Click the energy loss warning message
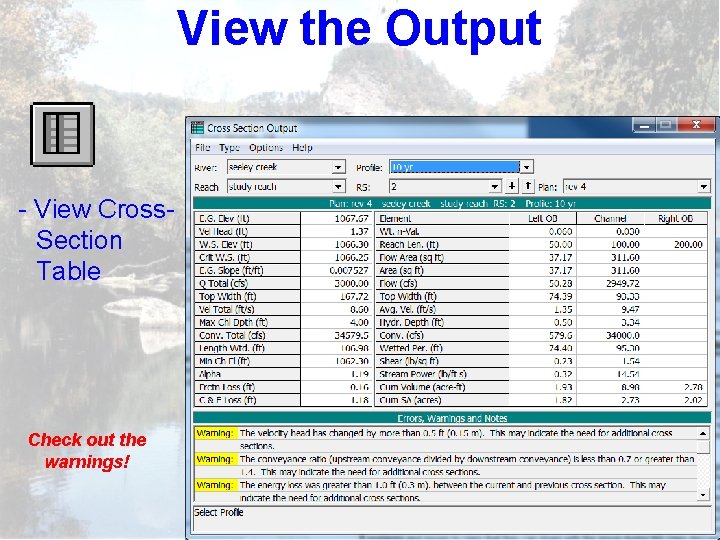Image resolution: width=720 pixels, height=540 pixels. [452, 491]
